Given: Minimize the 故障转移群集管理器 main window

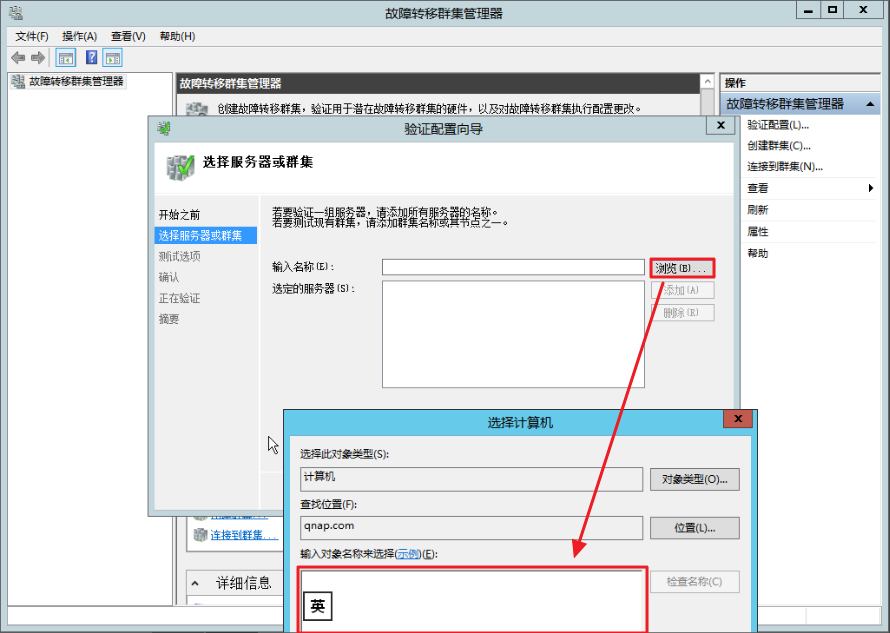Looking at the screenshot, I should tap(808, 10).
